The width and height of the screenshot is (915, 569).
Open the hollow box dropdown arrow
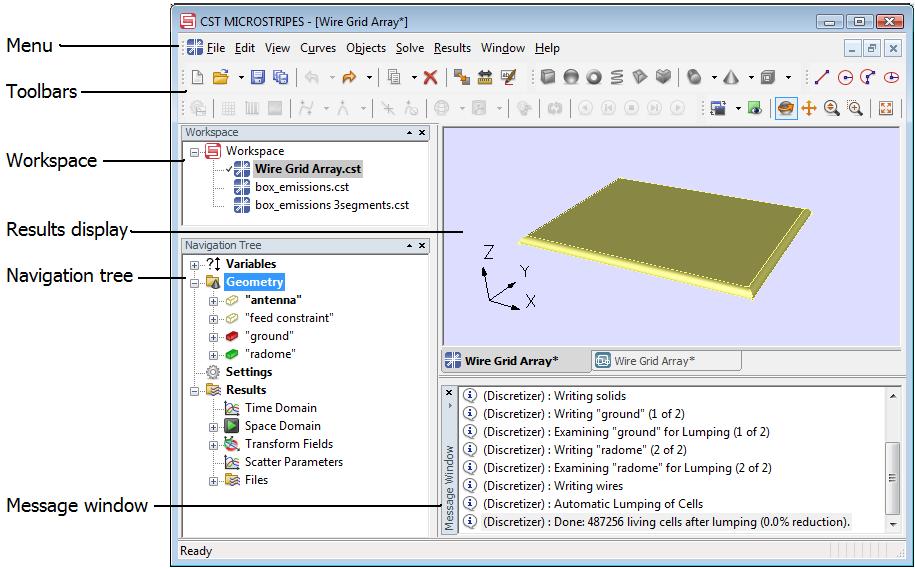click(x=788, y=77)
